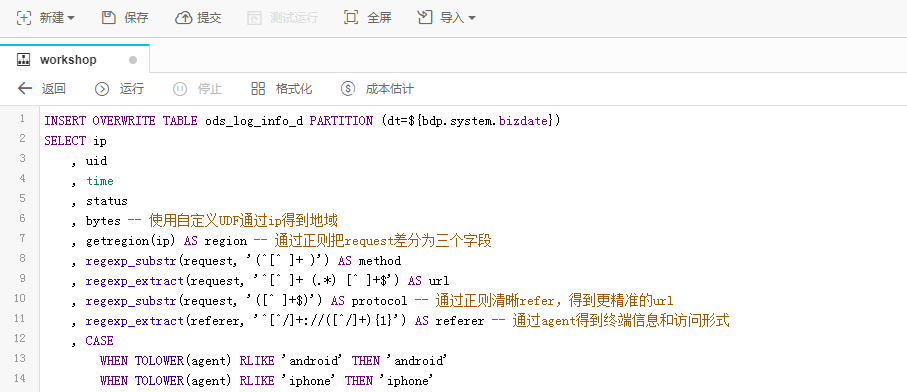Enter fullscreen via 全屏 label
This screenshot has height=392, width=907.
click(x=379, y=18)
